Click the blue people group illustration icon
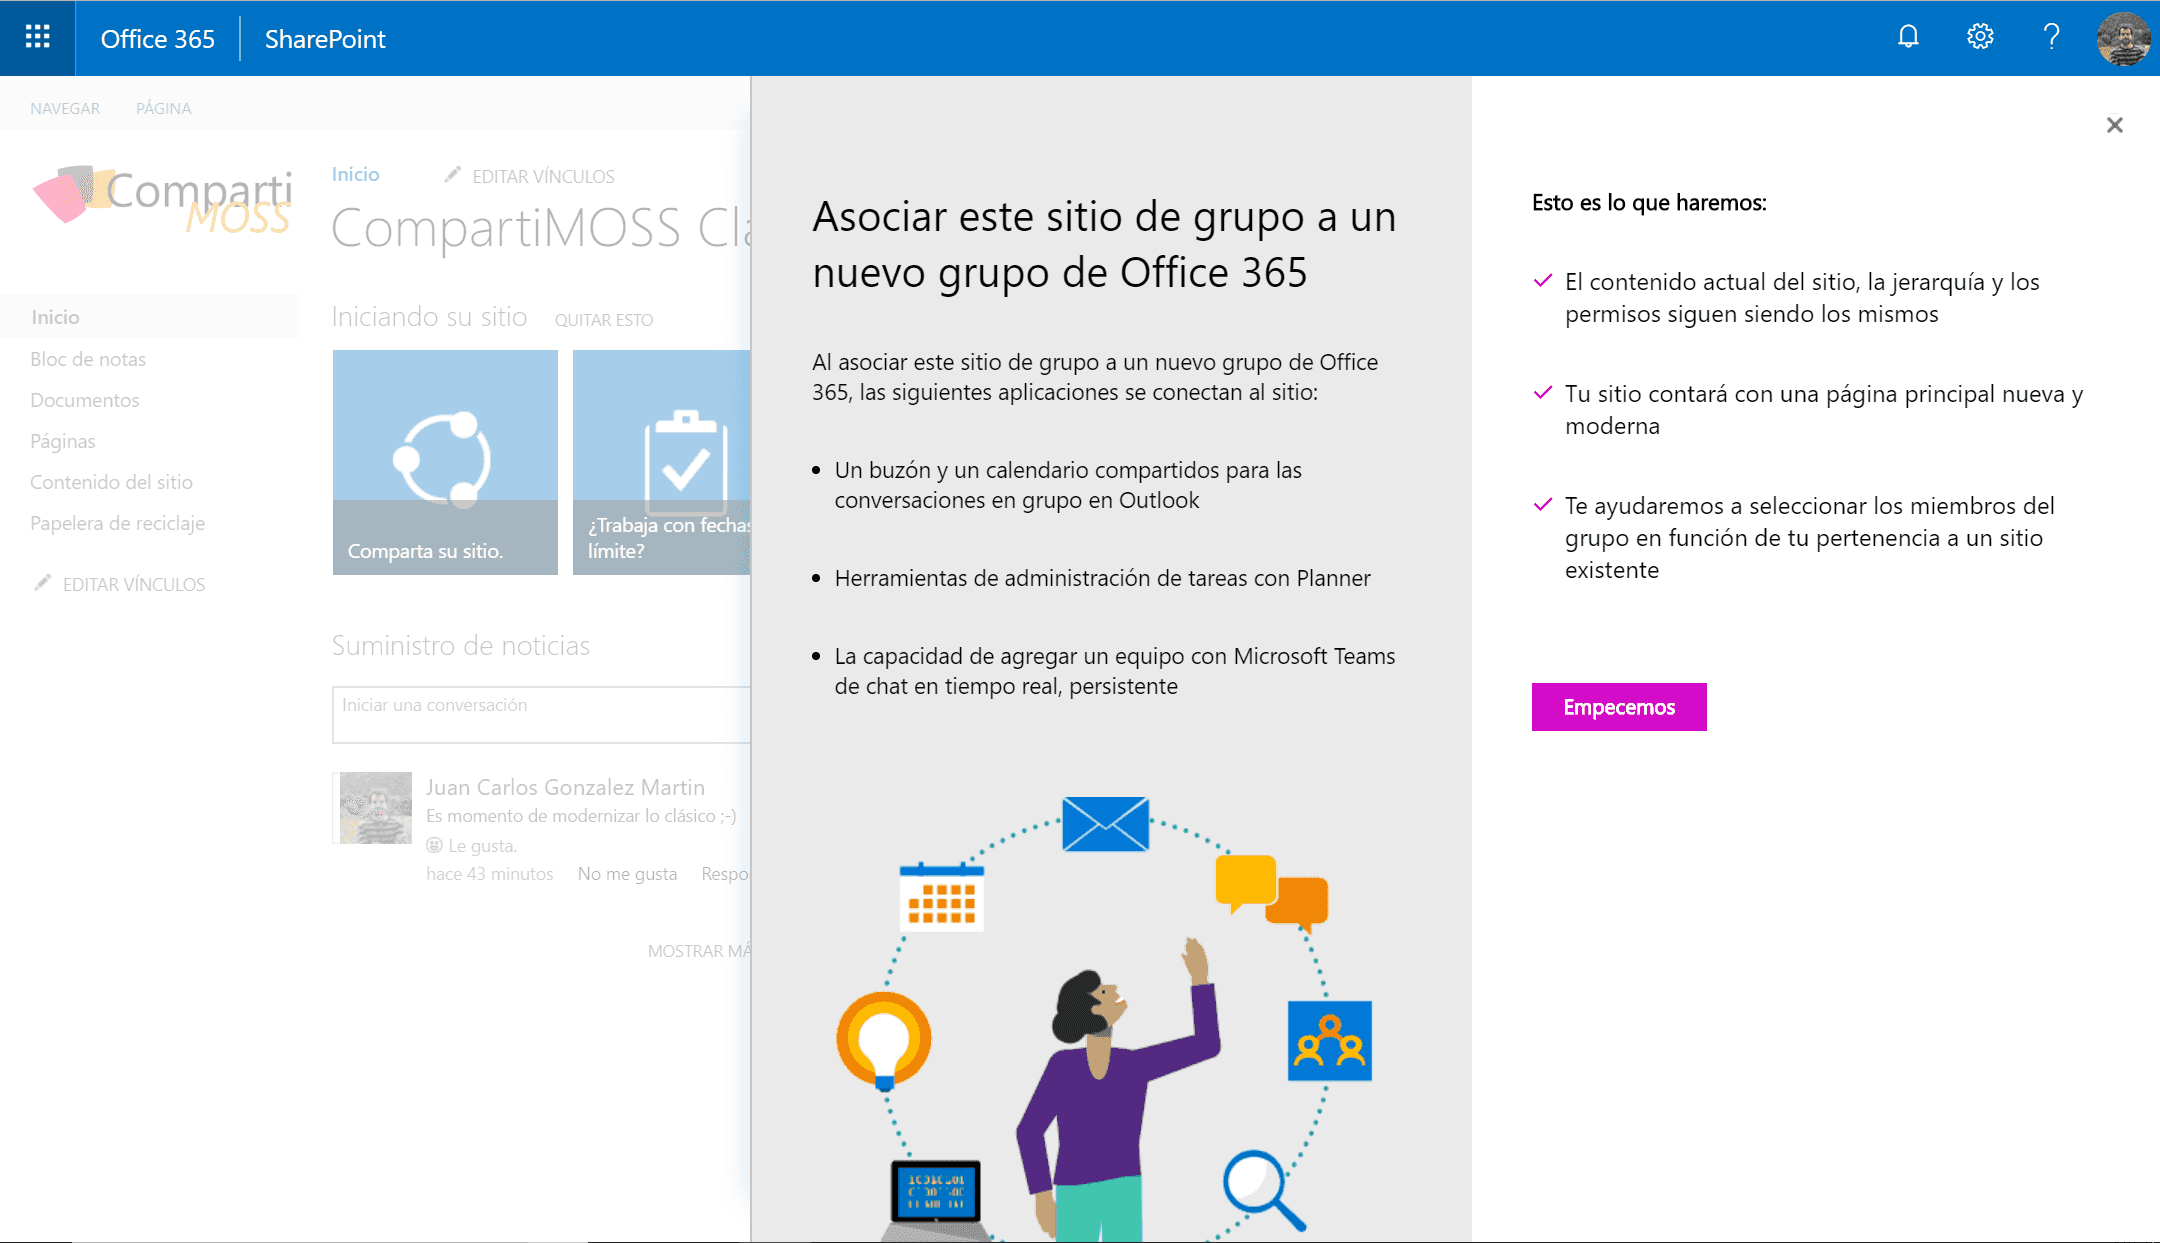The width and height of the screenshot is (2160, 1243). click(1329, 1040)
